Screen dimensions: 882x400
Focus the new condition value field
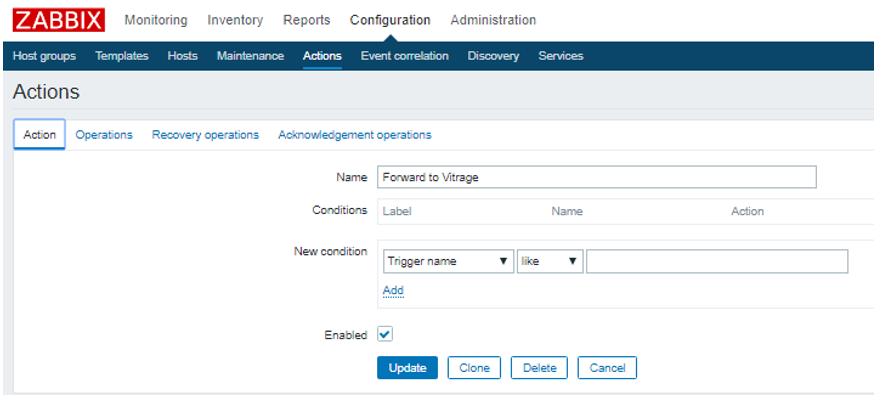[716, 262]
